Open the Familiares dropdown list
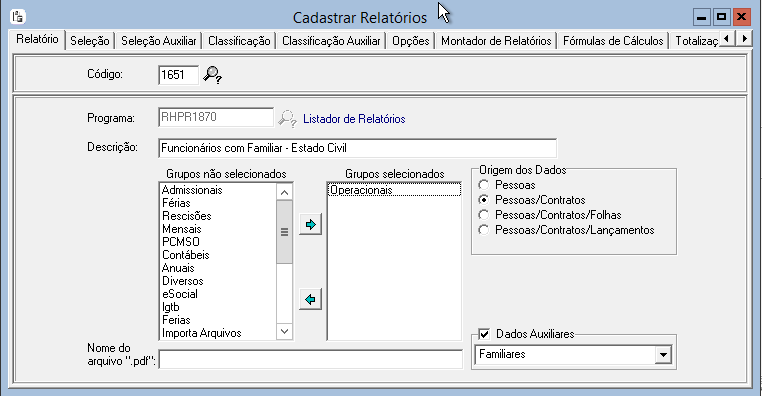The height and width of the screenshot is (396, 762). pos(663,355)
